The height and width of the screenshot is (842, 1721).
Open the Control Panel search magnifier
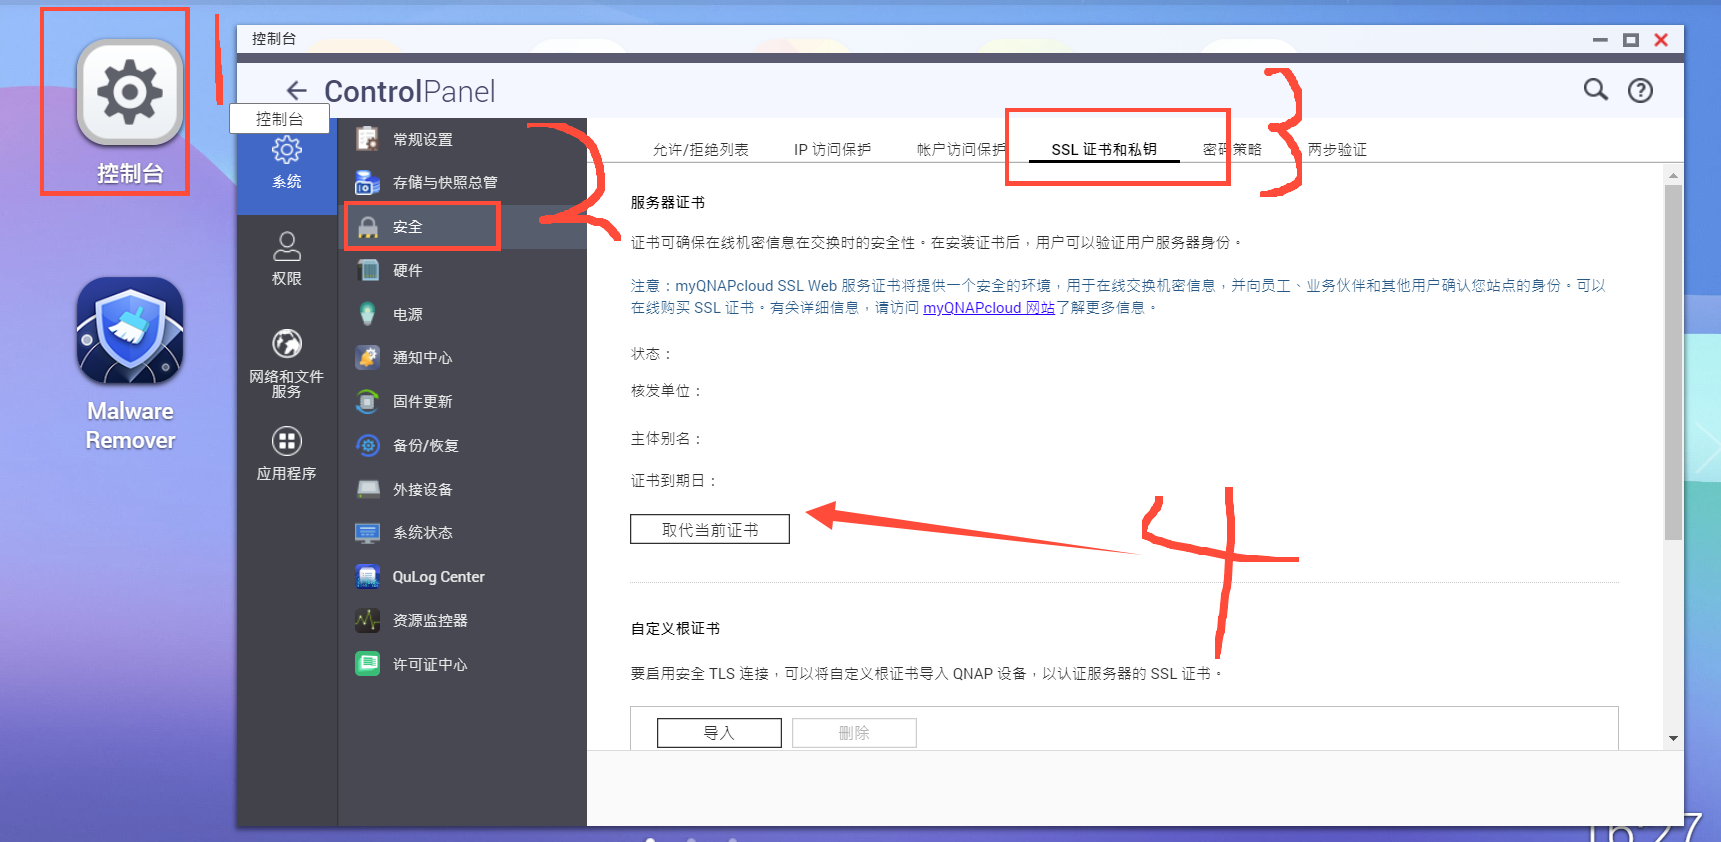point(1596,90)
